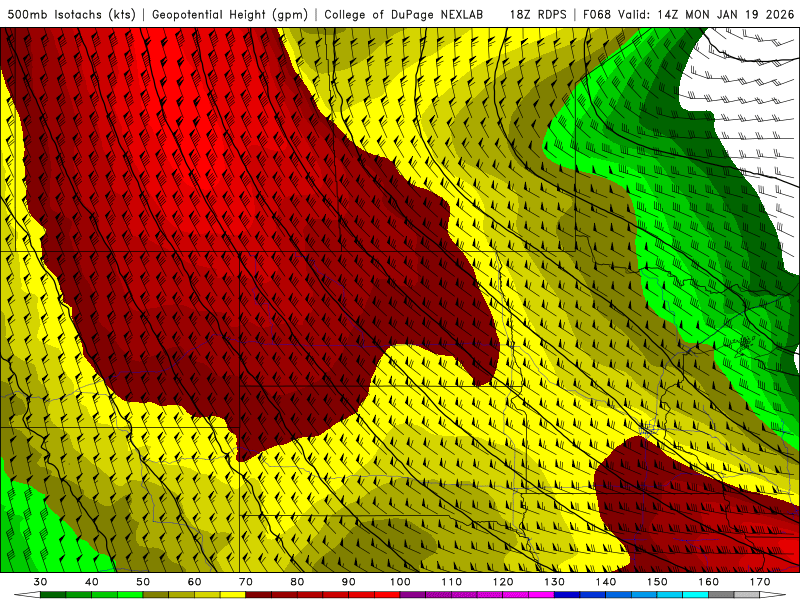Click the 170 label on the color scale

pos(760,582)
